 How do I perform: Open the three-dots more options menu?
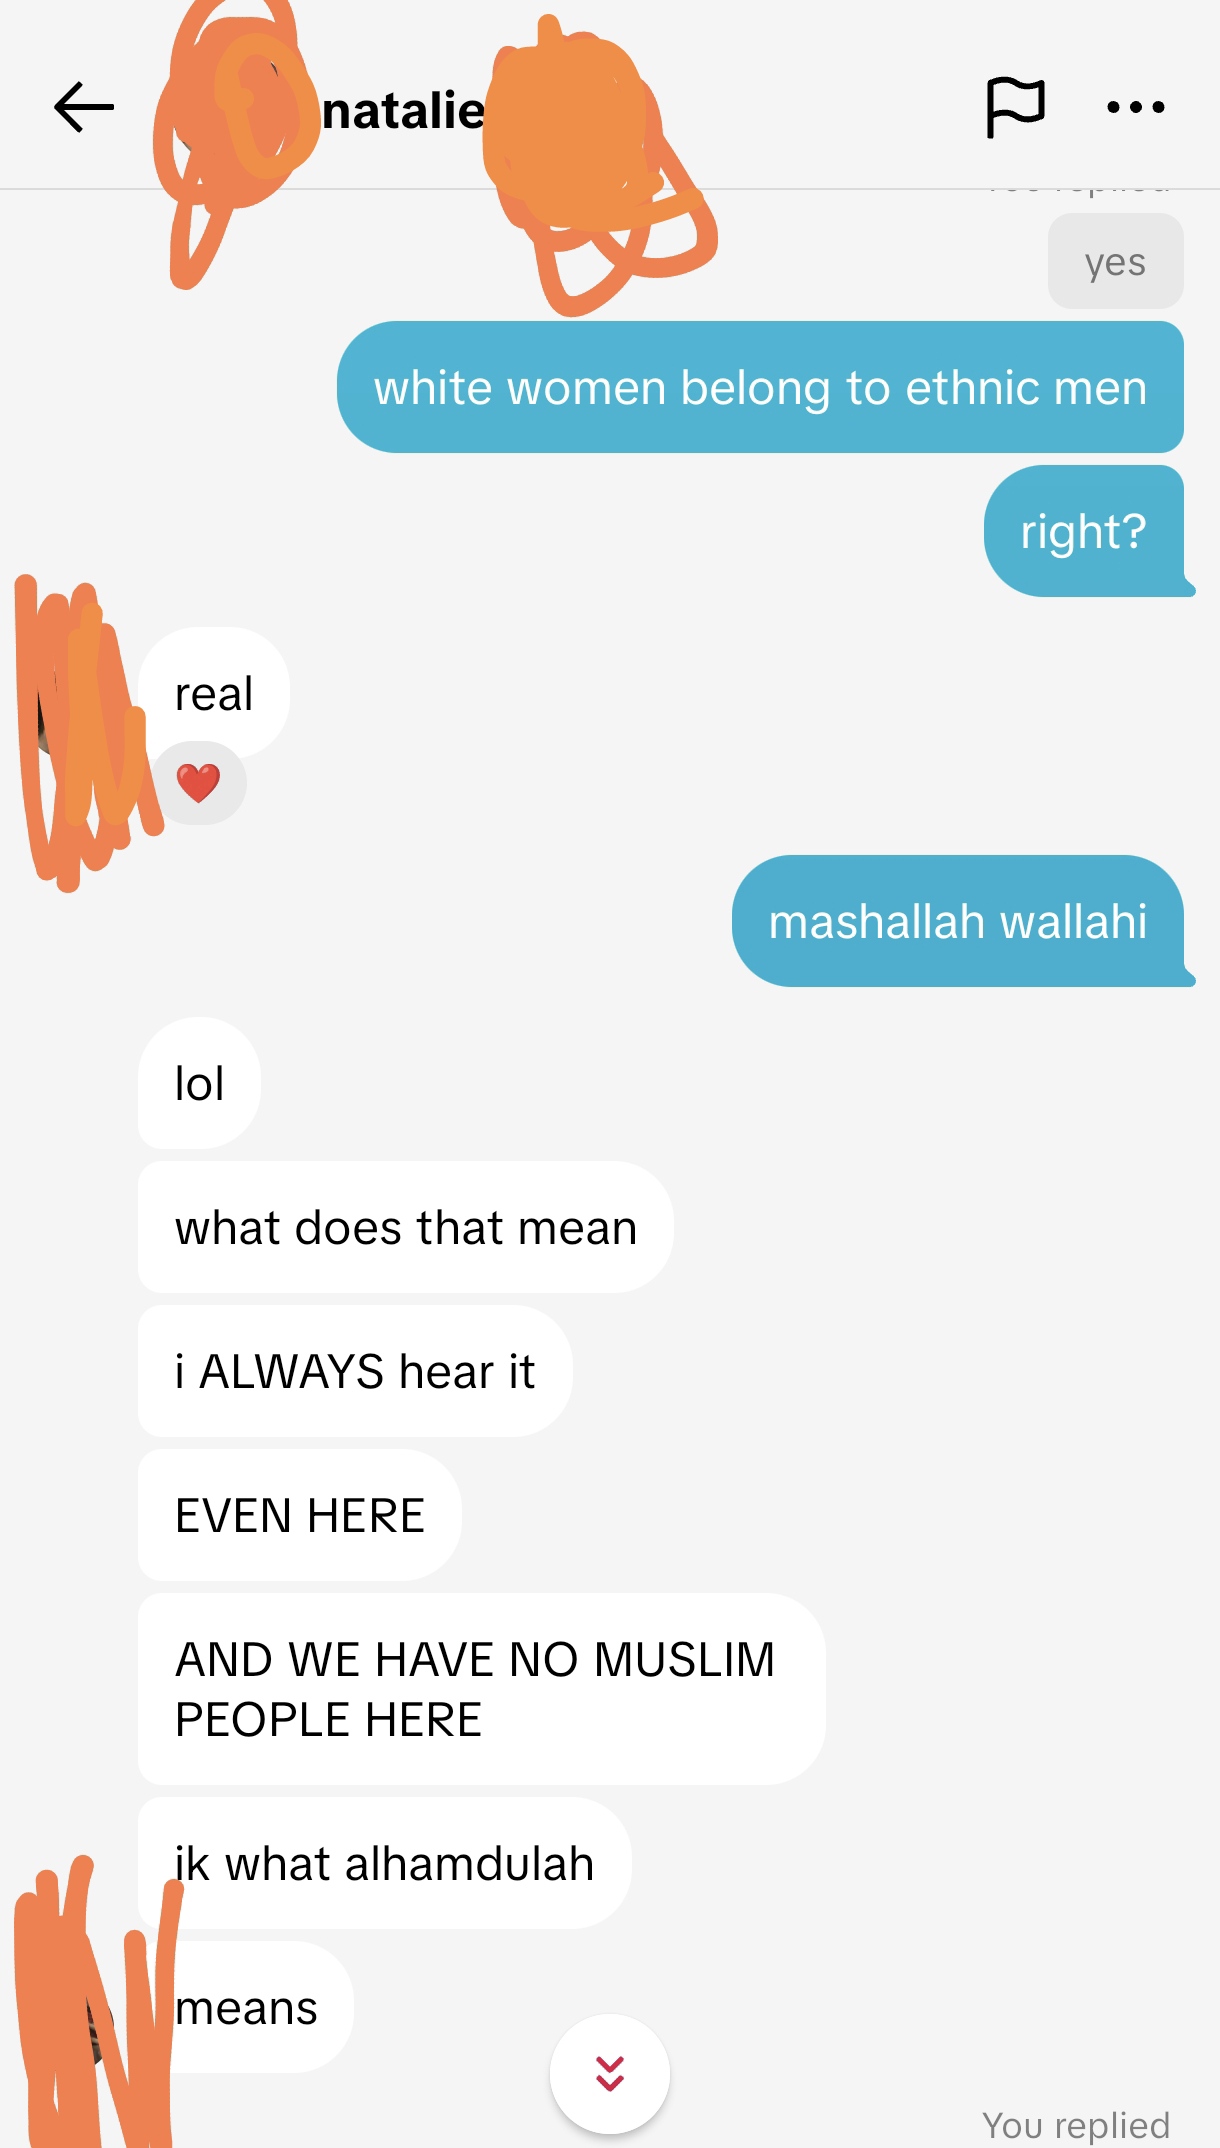[1136, 107]
